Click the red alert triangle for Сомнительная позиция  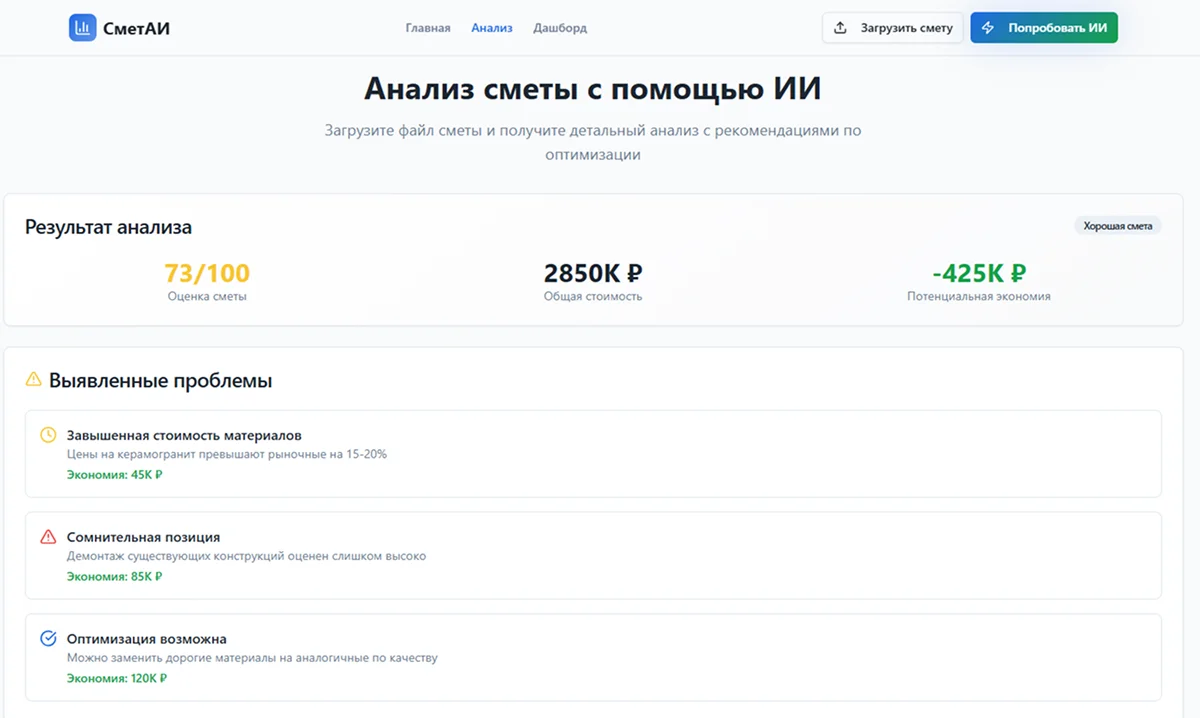click(x=48, y=537)
